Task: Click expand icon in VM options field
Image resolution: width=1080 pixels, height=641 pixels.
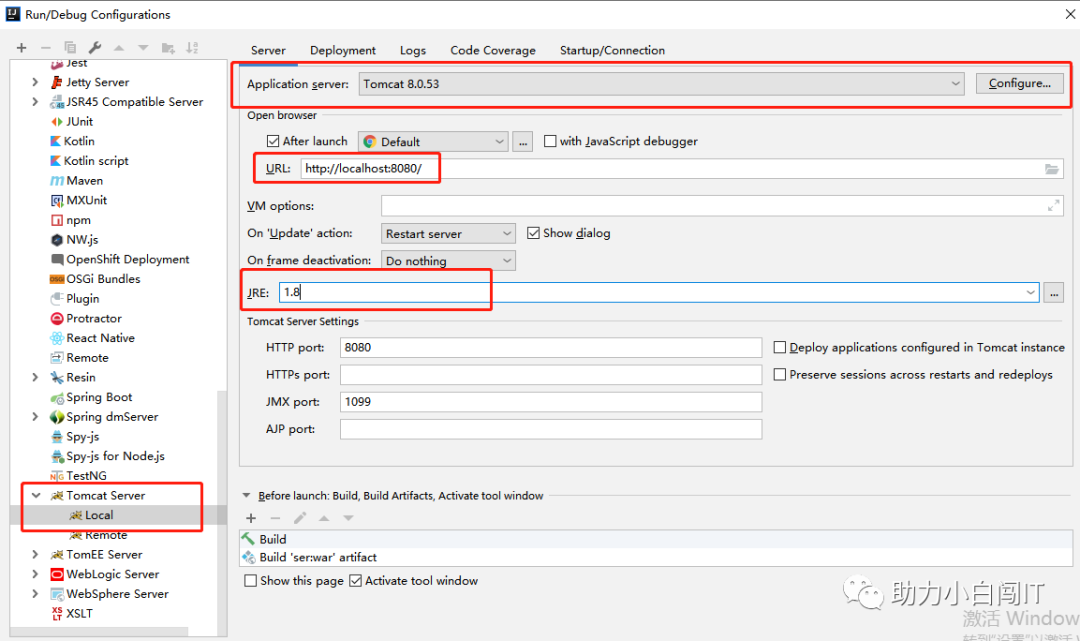Action: point(1053,206)
